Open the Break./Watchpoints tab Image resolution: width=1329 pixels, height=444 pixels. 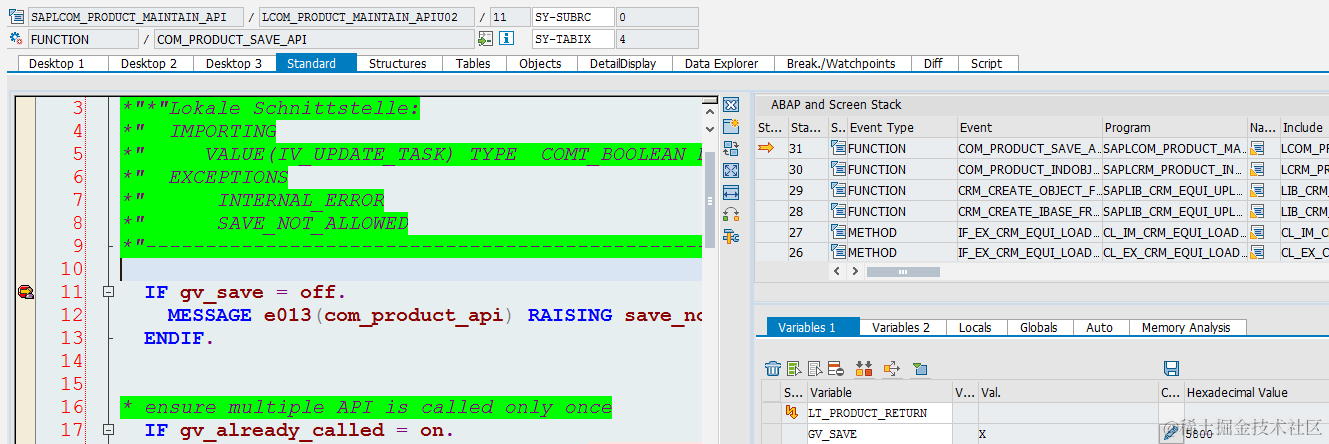pos(841,63)
